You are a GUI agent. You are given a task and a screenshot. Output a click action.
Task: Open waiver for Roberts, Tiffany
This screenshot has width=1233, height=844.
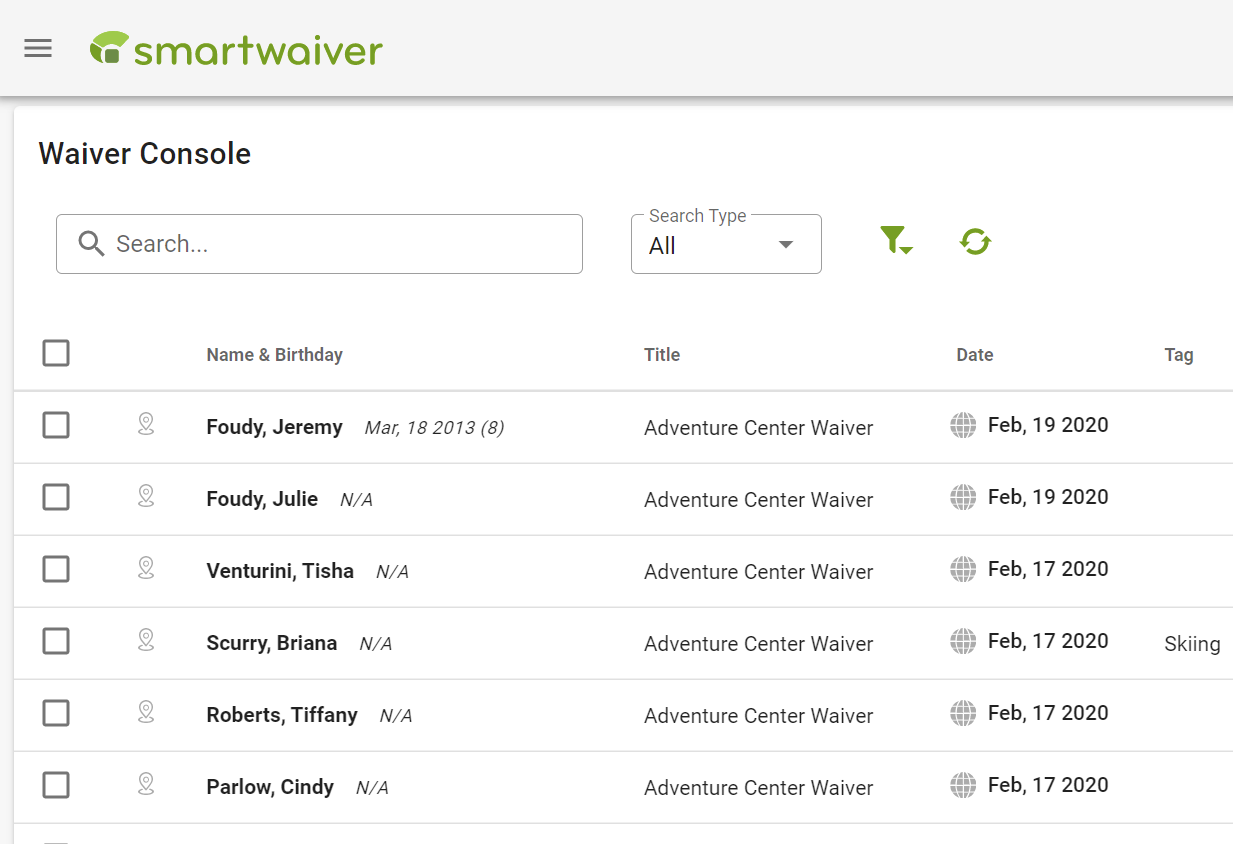(x=282, y=715)
